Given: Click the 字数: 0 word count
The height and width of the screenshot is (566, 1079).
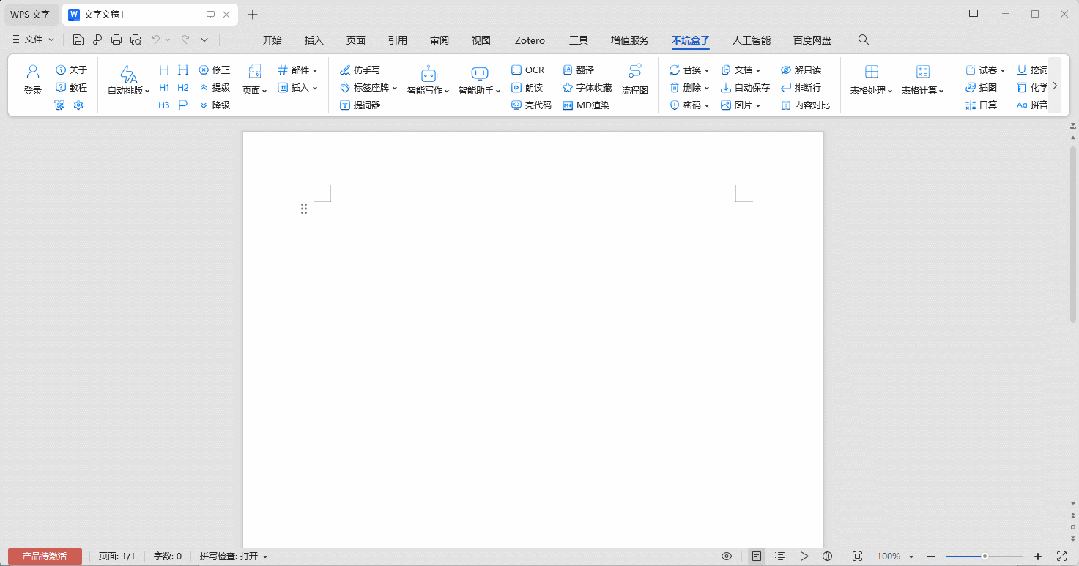Looking at the screenshot, I should click(167, 556).
